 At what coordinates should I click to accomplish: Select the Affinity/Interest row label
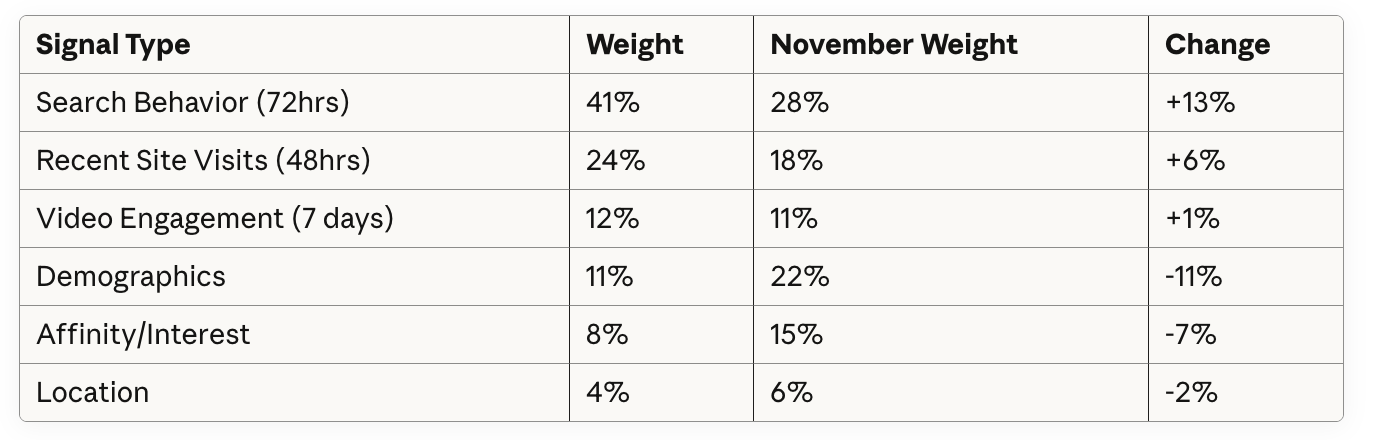143,334
